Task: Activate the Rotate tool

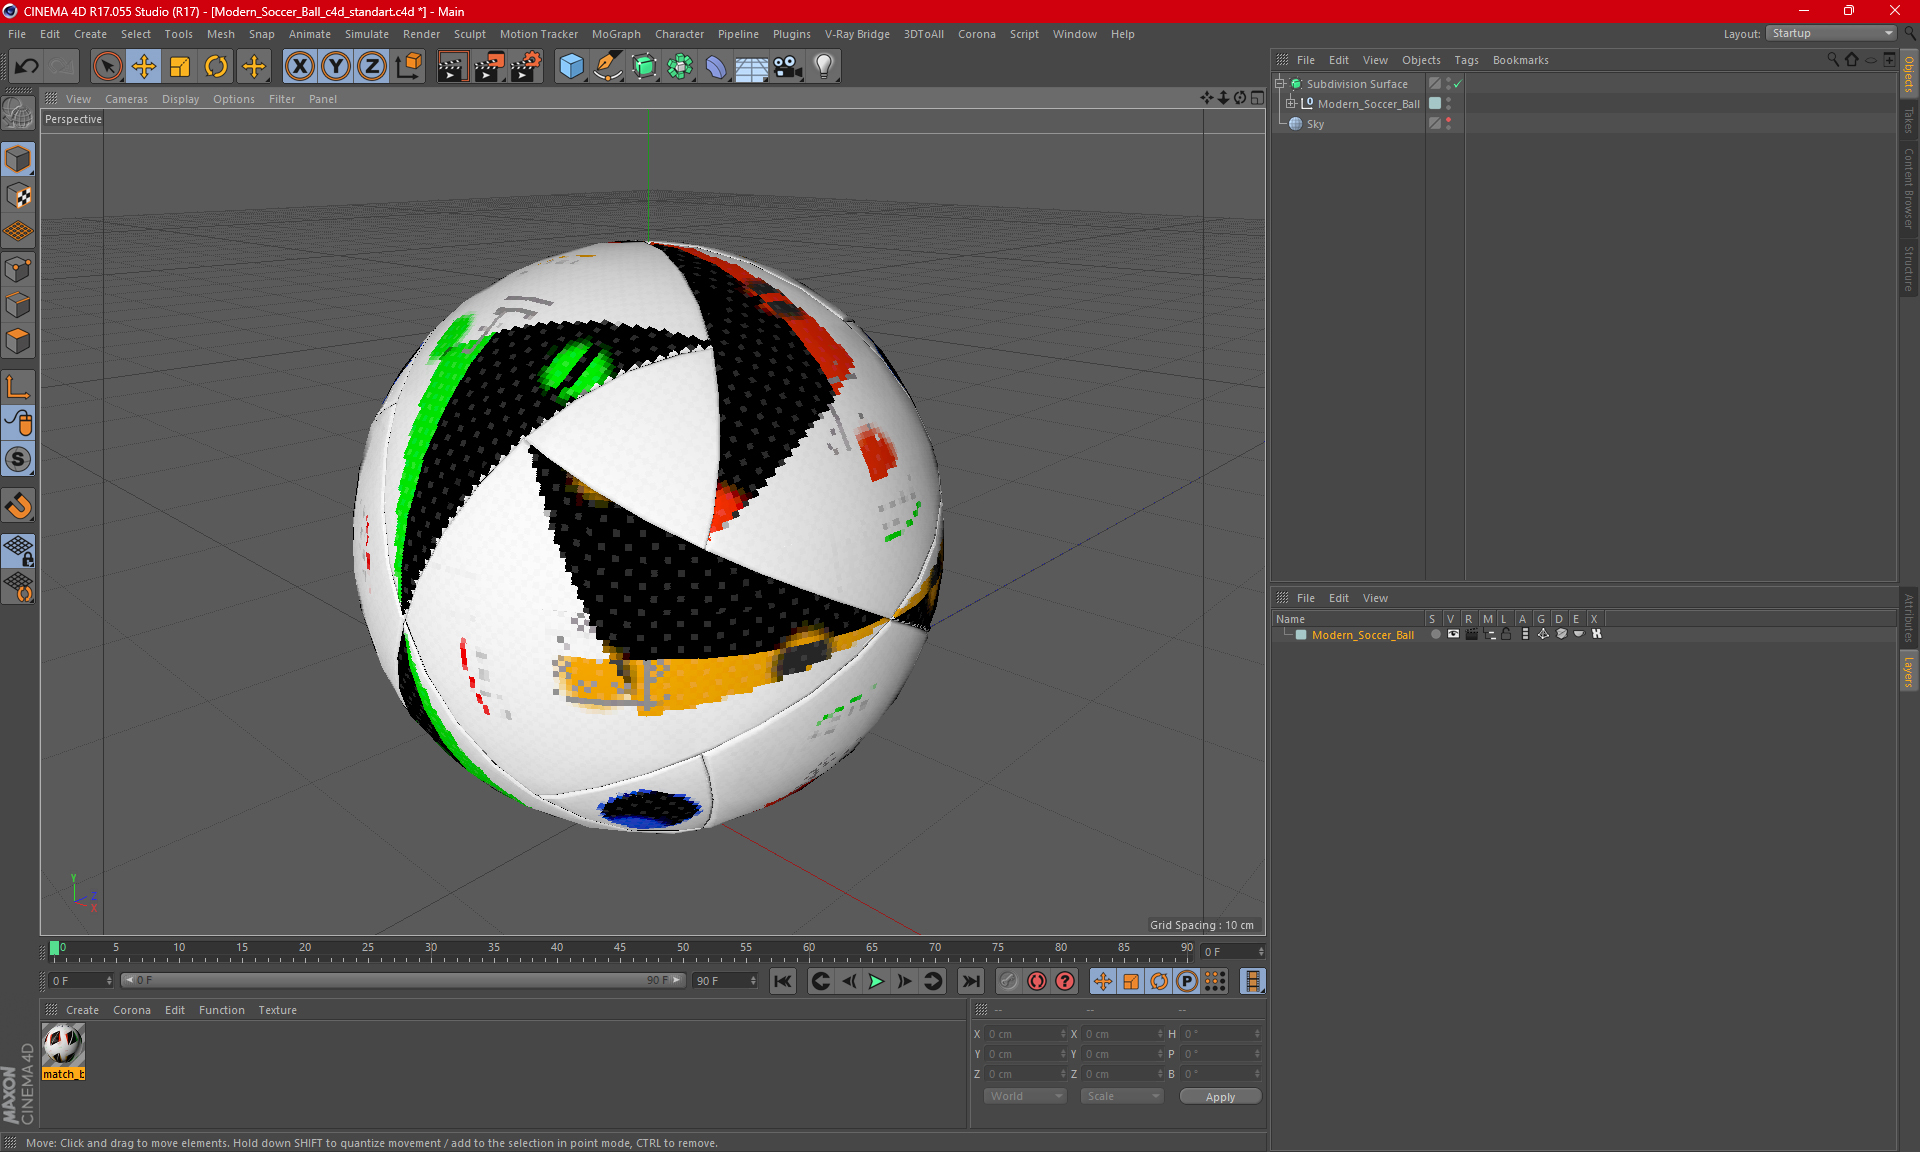Action: [216, 67]
